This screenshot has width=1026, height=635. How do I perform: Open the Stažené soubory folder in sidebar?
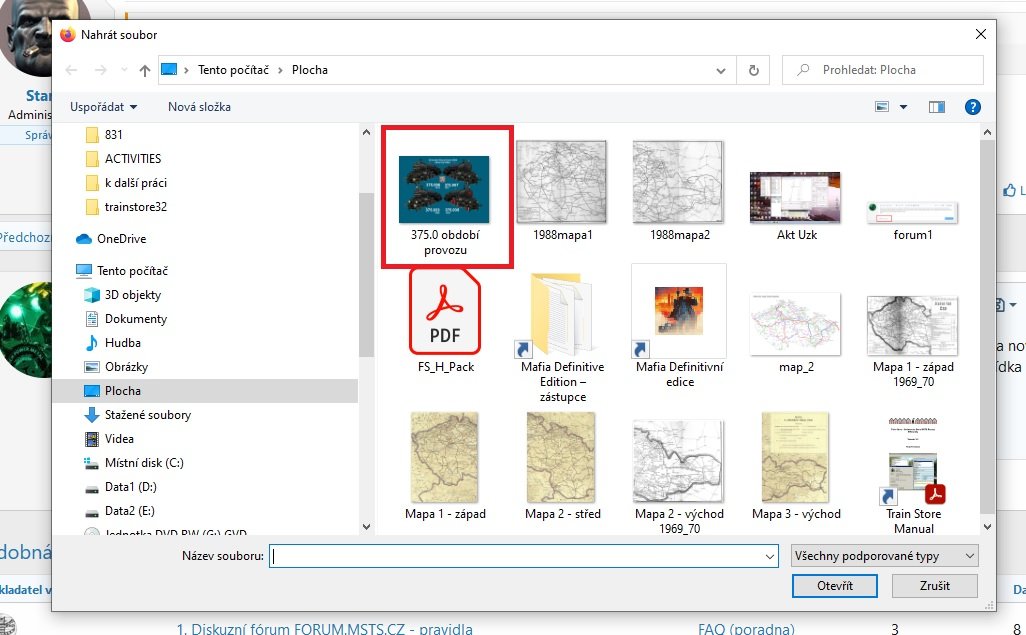click(x=147, y=415)
